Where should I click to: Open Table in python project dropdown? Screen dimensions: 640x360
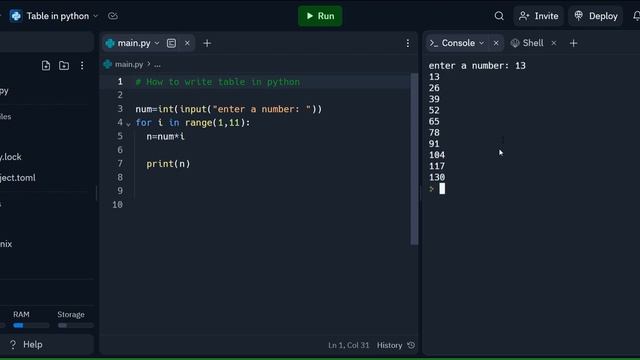96,16
